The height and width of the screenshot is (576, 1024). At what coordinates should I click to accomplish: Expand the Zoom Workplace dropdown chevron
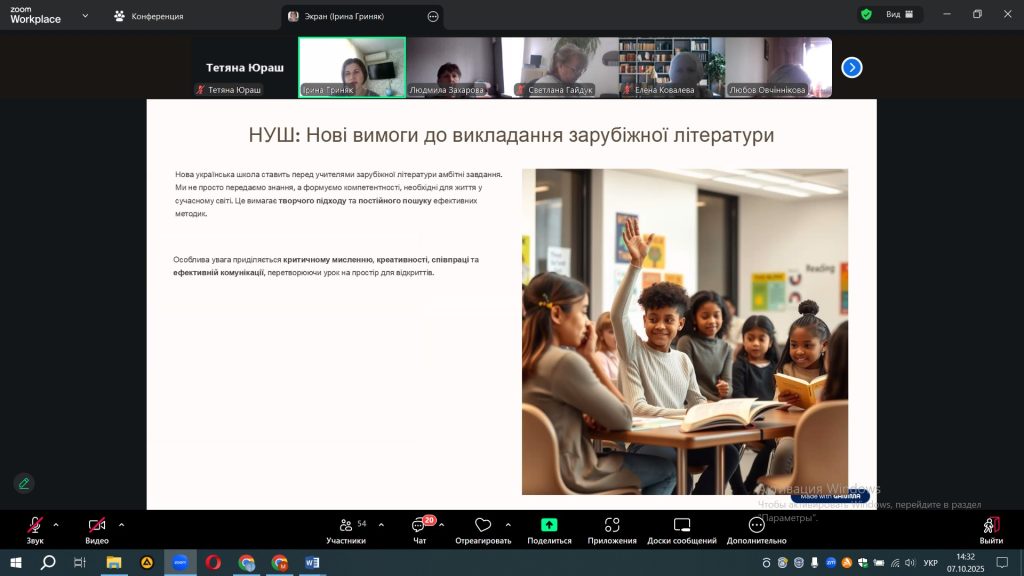(x=84, y=16)
